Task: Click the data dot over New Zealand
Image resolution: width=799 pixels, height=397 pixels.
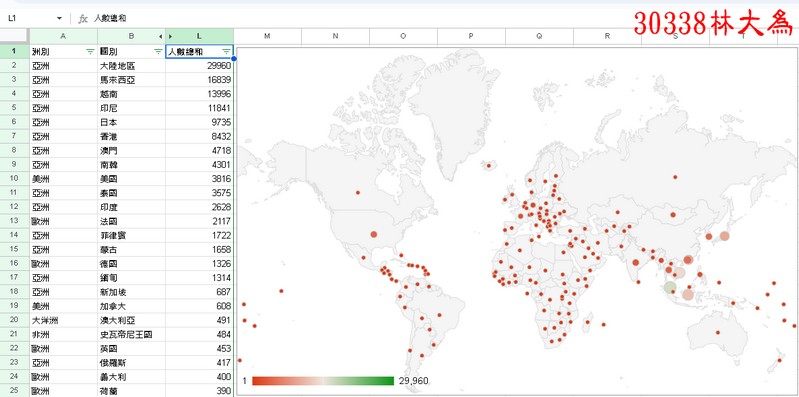Action: coord(779,361)
